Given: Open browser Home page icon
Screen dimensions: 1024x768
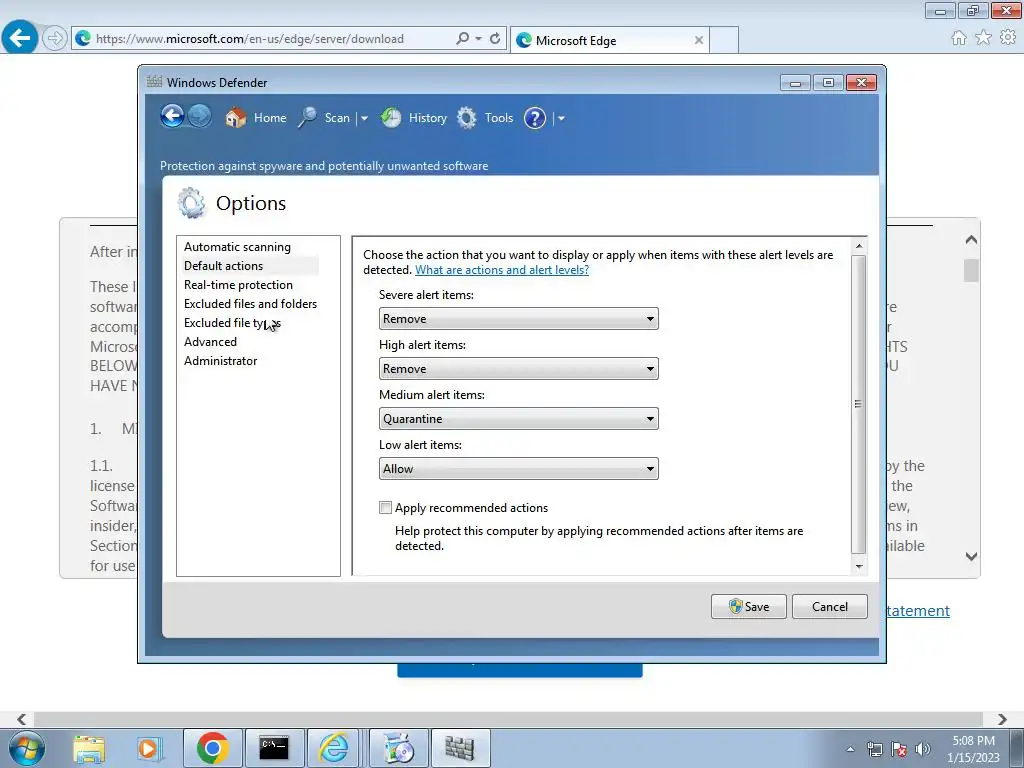Looking at the screenshot, I should click(x=959, y=38).
